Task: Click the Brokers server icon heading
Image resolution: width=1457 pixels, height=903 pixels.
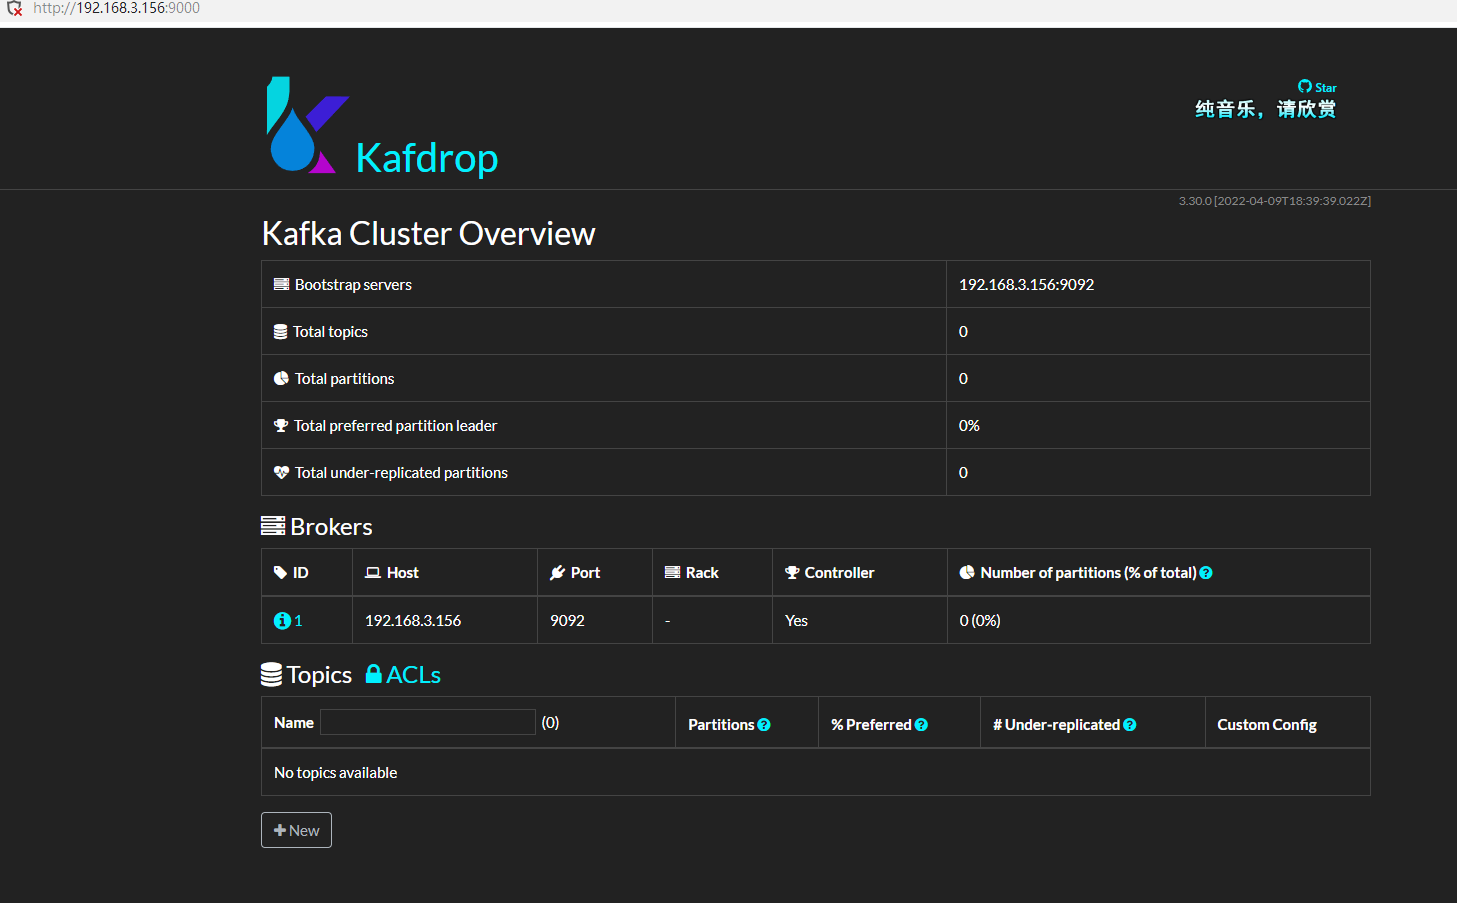Action: pos(272,526)
